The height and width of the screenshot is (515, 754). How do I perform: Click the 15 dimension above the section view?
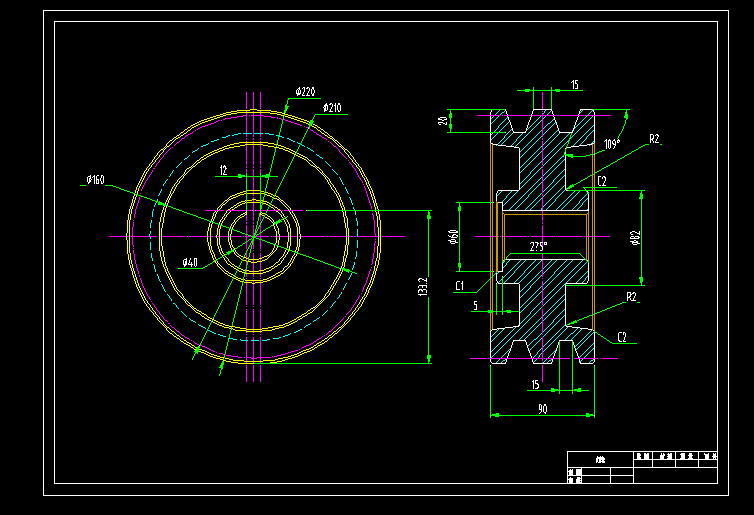(x=575, y=85)
